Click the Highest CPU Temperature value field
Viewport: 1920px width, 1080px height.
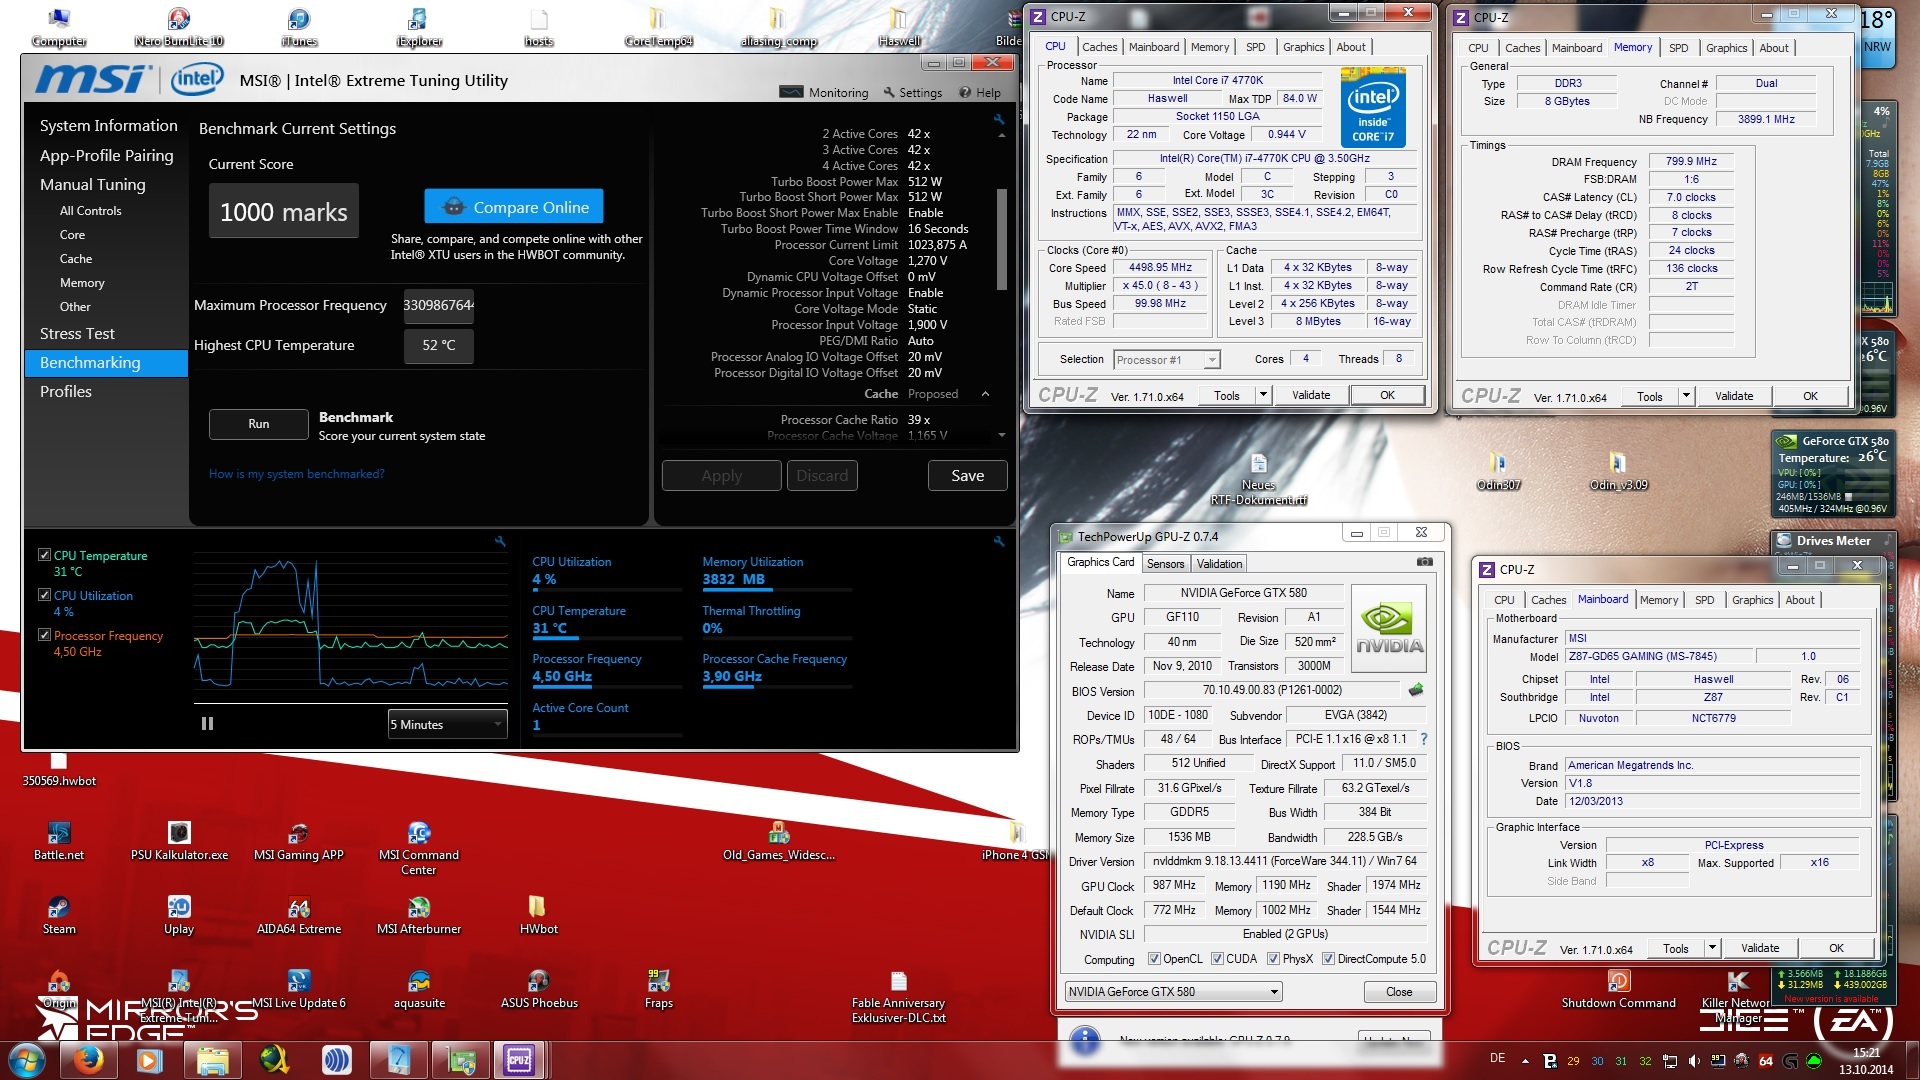click(438, 345)
